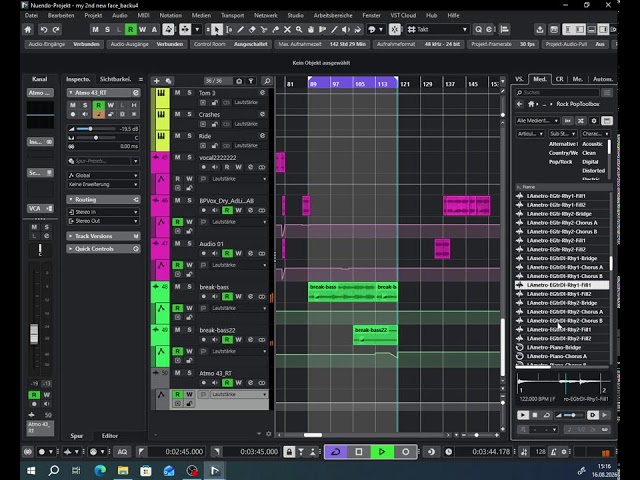Solo the Ride track

pyautogui.click(x=189, y=136)
